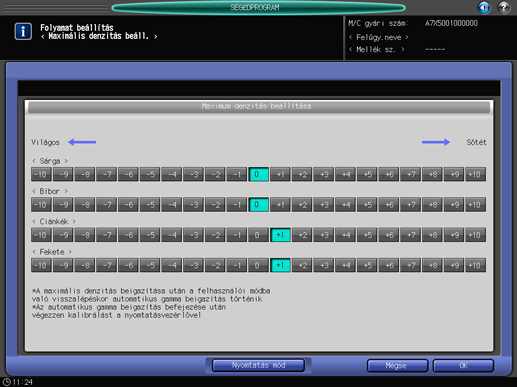Set Fekete density to +10

pos(476,265)
